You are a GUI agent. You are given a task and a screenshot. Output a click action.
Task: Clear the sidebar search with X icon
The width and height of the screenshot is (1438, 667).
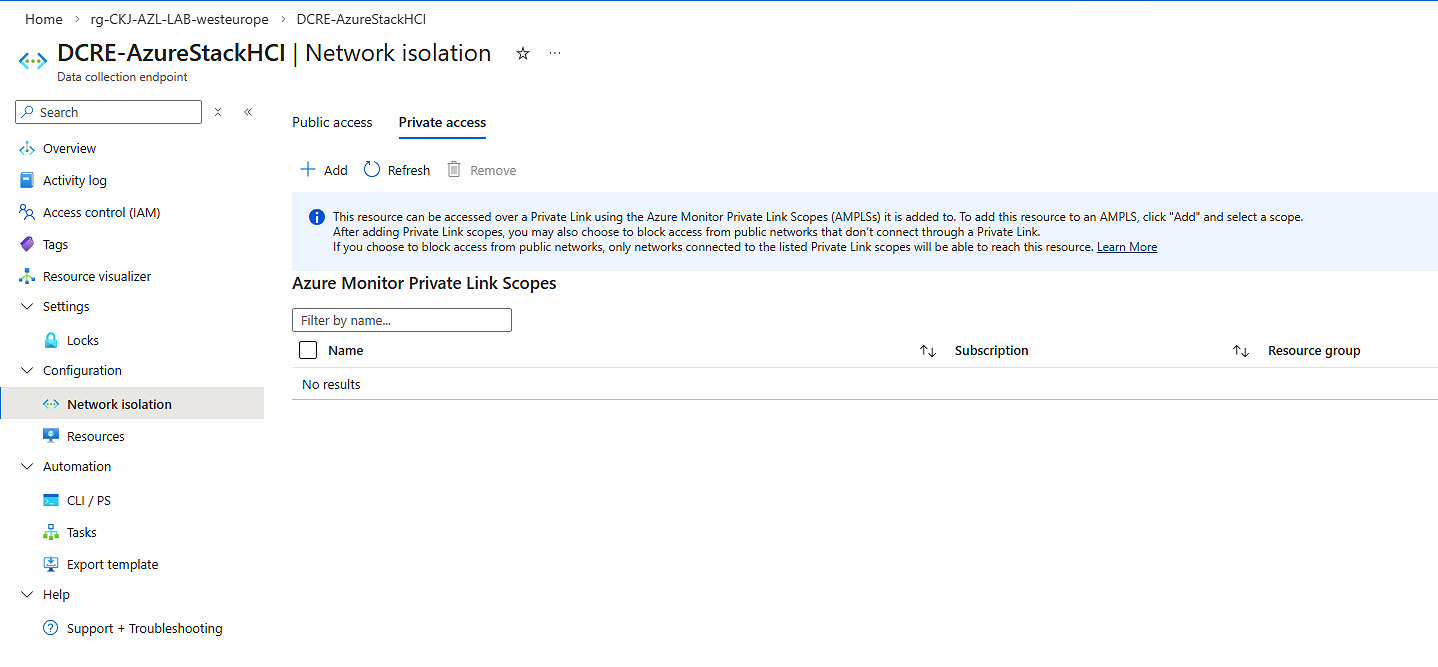pyautogui.click(x=218, y=112)
